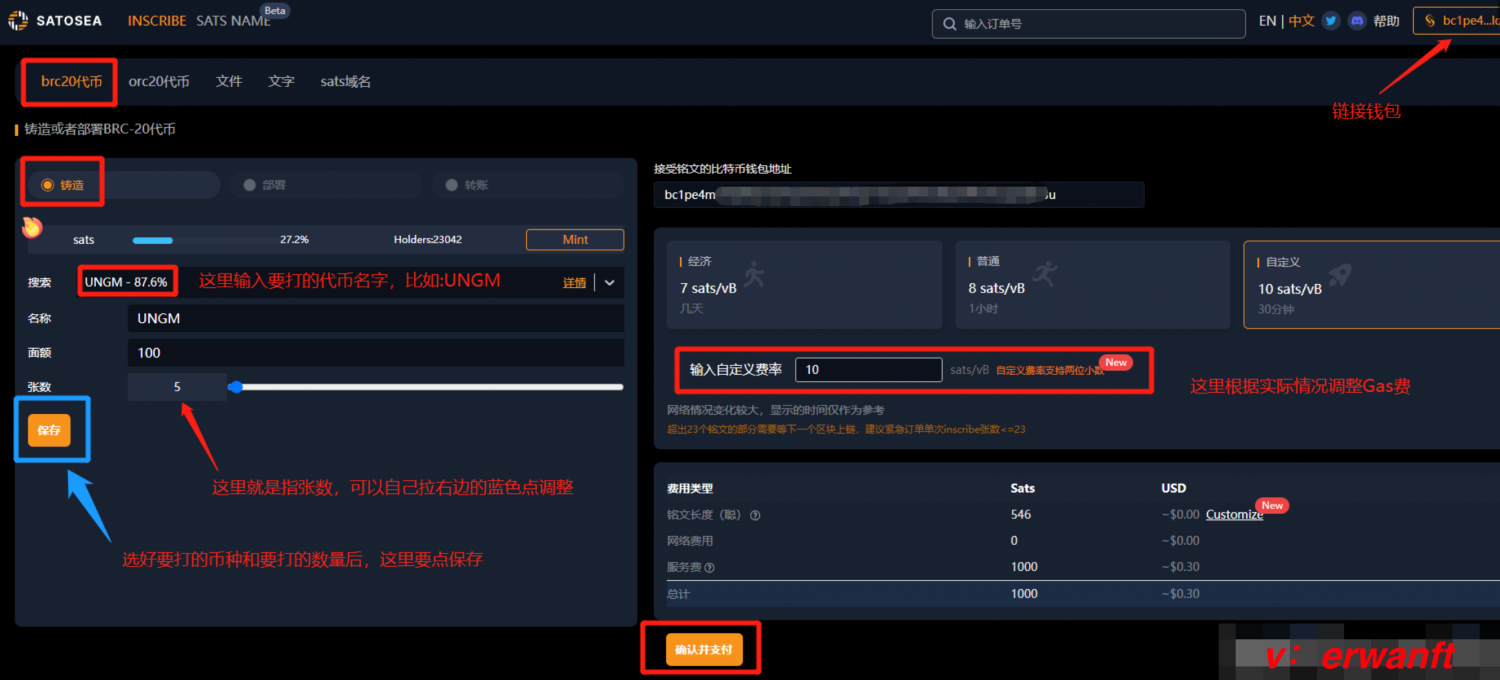Click the fire icon next to sats
The image size is (1500, 680).
pos(32,228)
